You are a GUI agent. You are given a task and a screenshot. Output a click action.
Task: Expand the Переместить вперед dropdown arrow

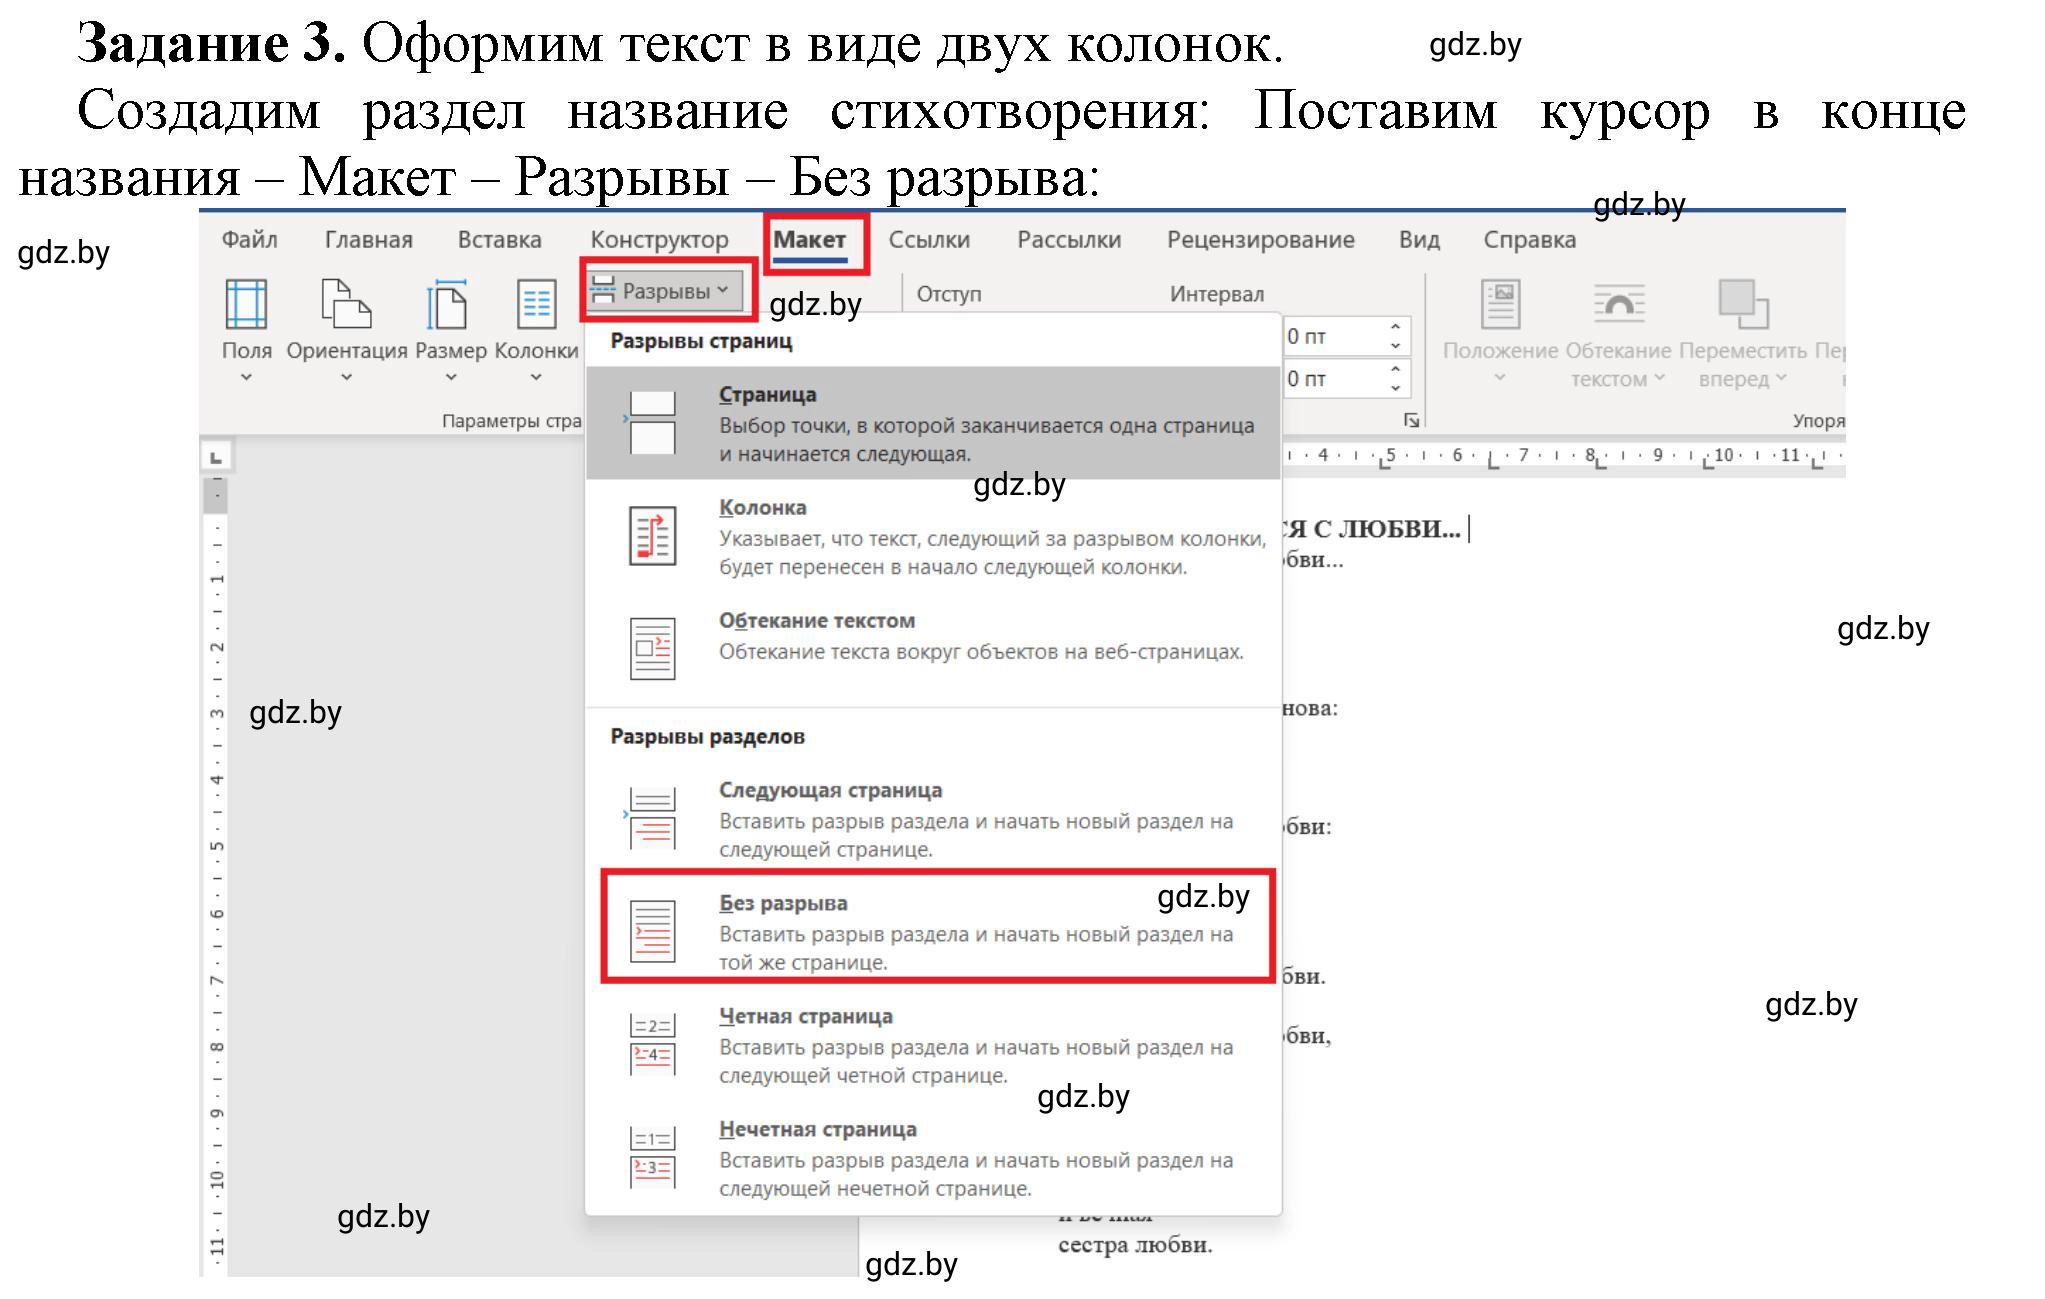[1780, 378]
